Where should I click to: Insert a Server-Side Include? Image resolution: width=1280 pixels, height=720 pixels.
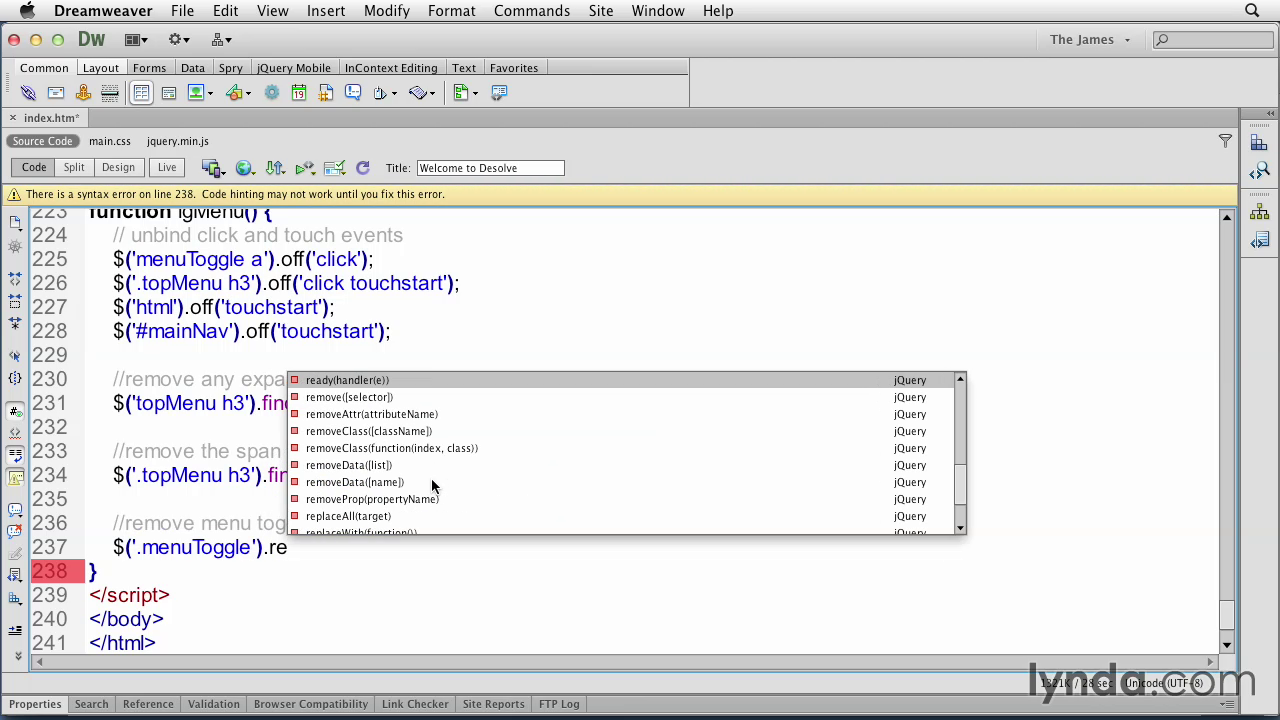325,92
